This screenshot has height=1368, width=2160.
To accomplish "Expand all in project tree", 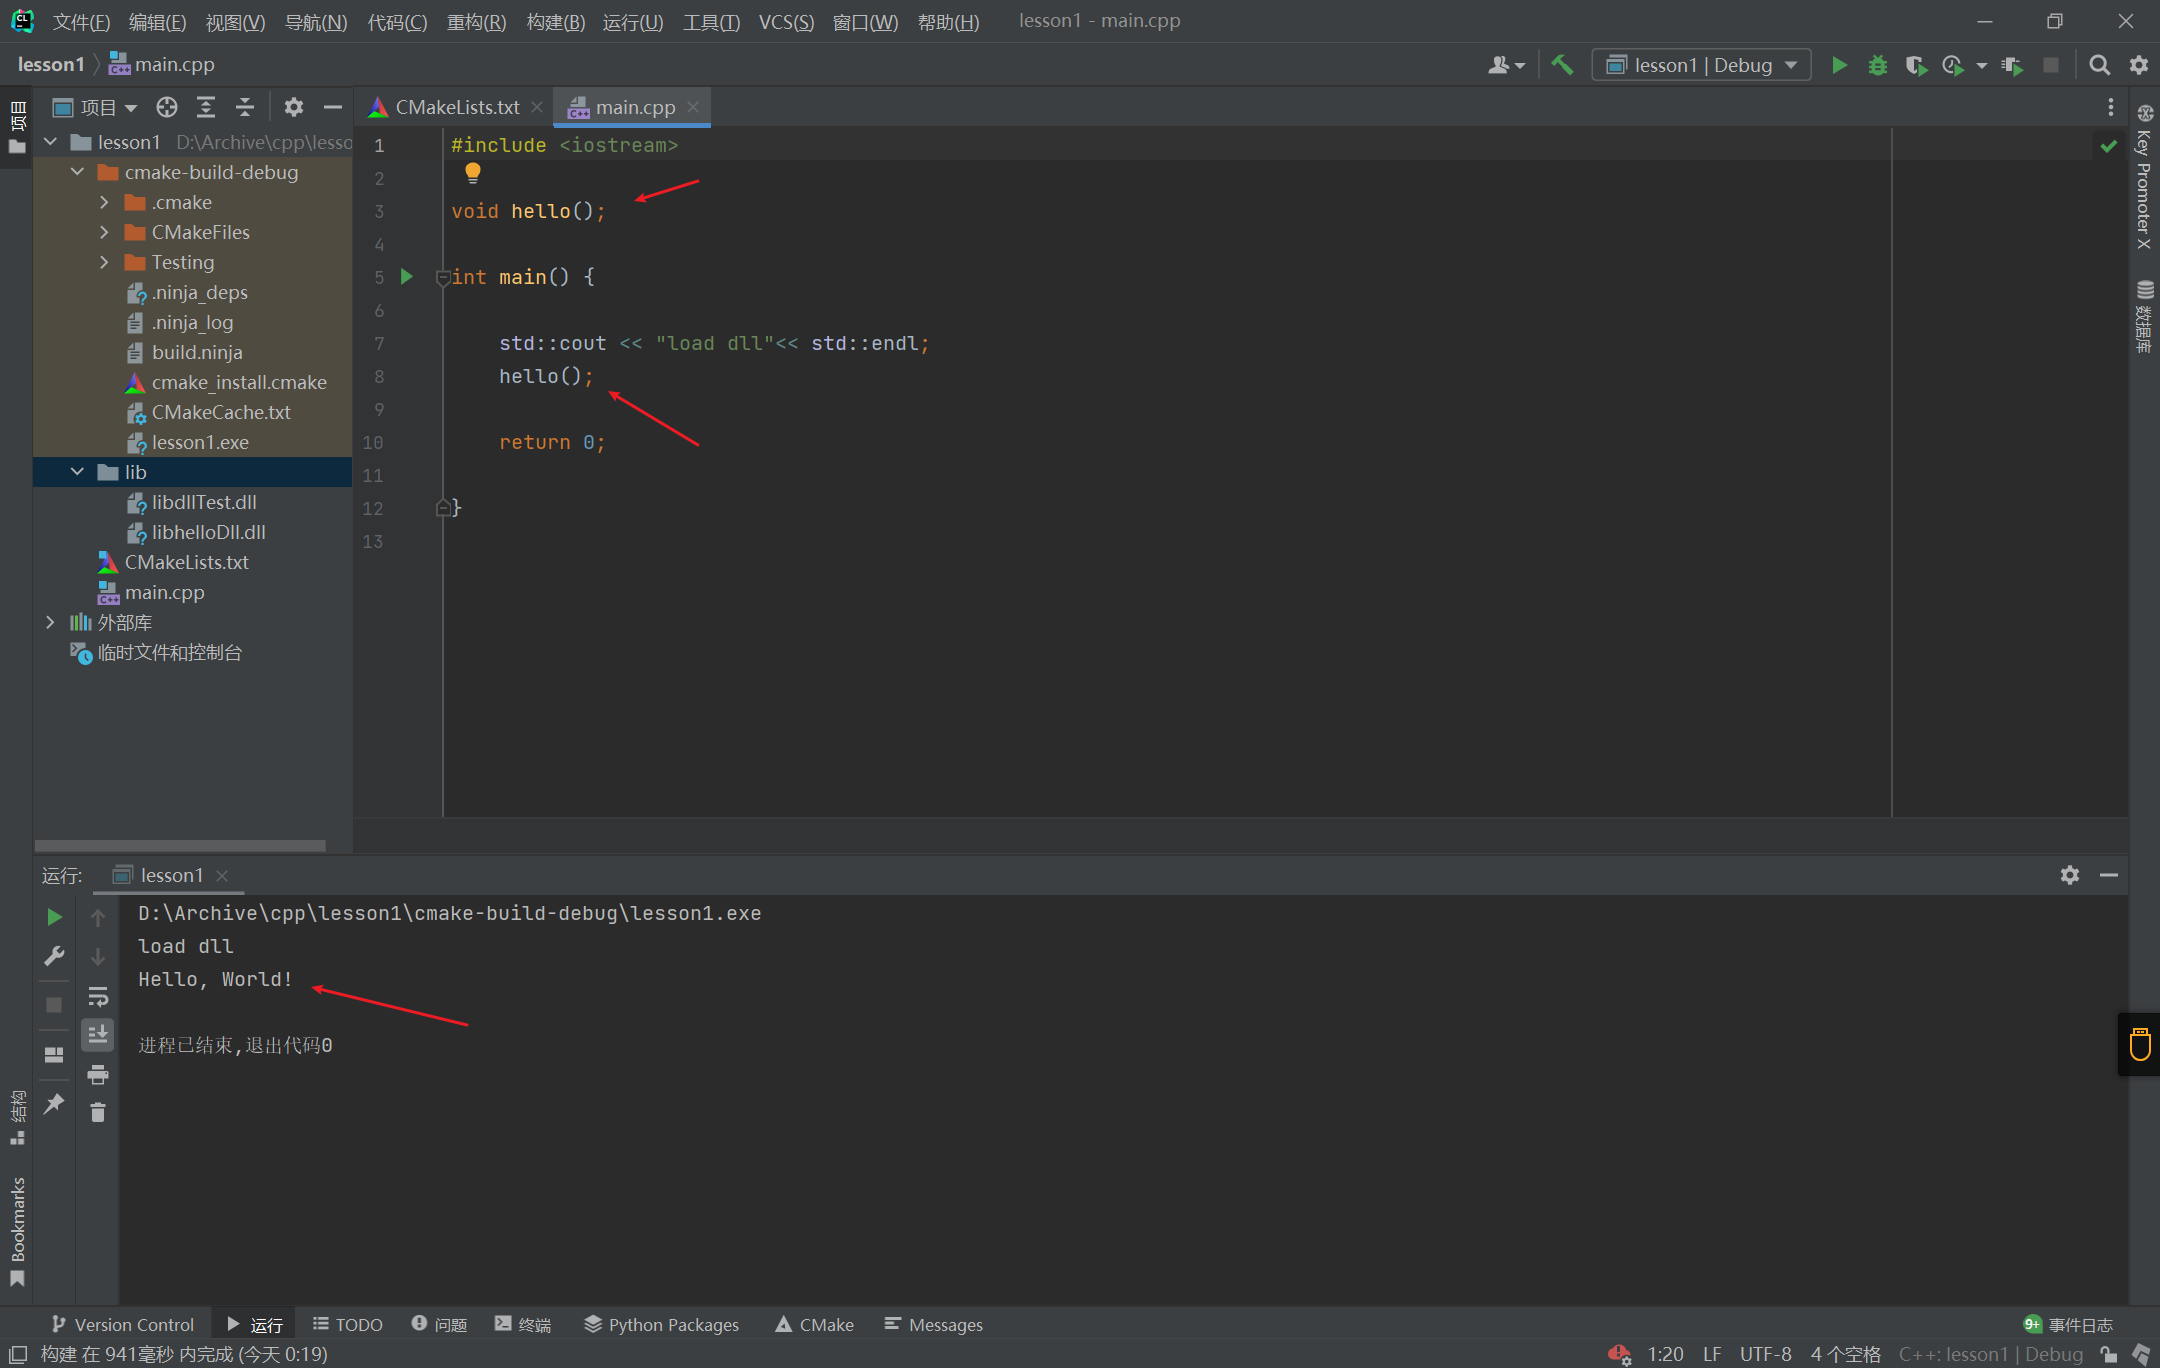I will [x=206, y=107].
